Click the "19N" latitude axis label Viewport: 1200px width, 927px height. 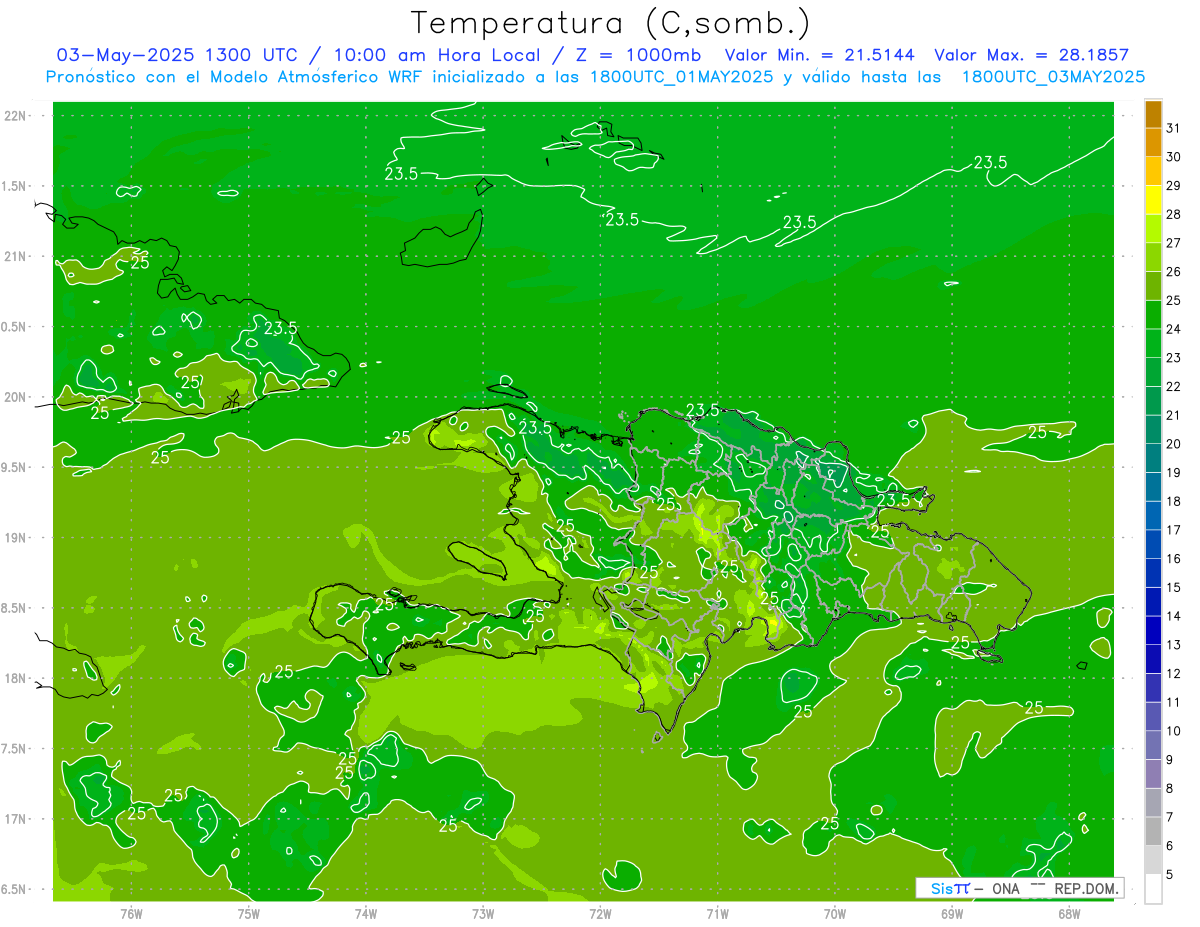point(17,538)
